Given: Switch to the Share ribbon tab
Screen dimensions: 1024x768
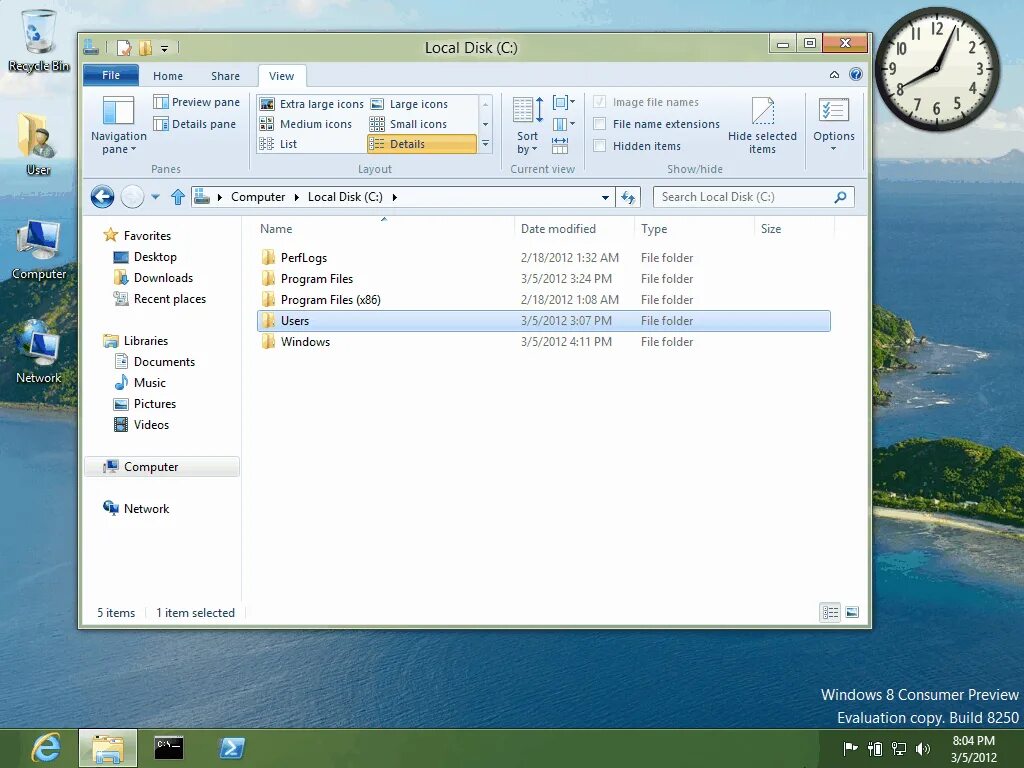Looking at the screenshot, I should (x=225, y=75).
